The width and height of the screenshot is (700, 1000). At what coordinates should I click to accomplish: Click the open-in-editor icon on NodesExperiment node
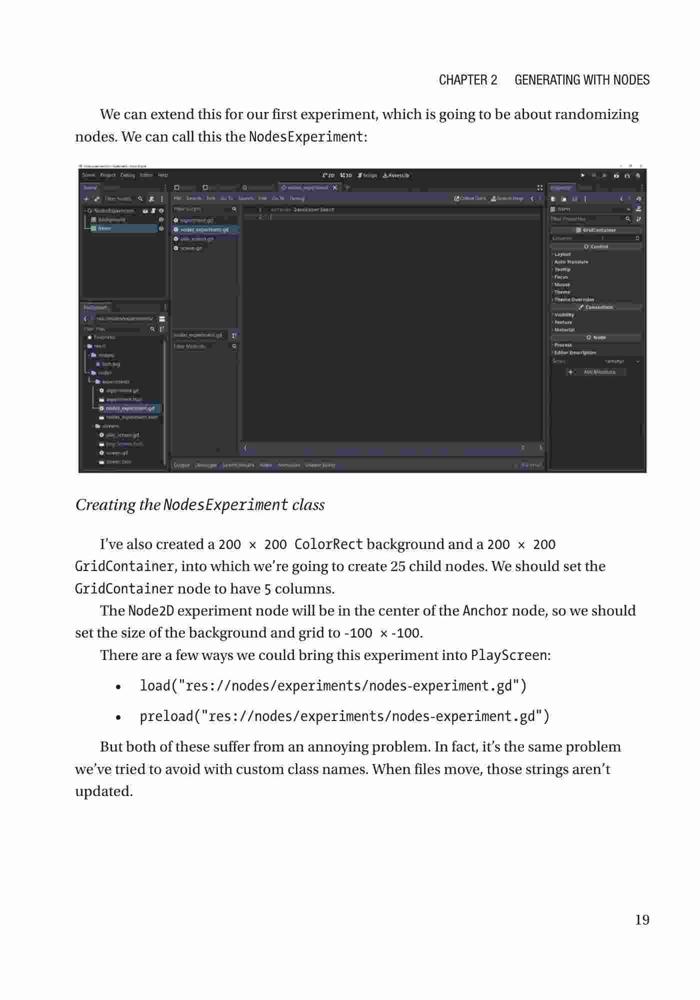[x=145, y=211]
